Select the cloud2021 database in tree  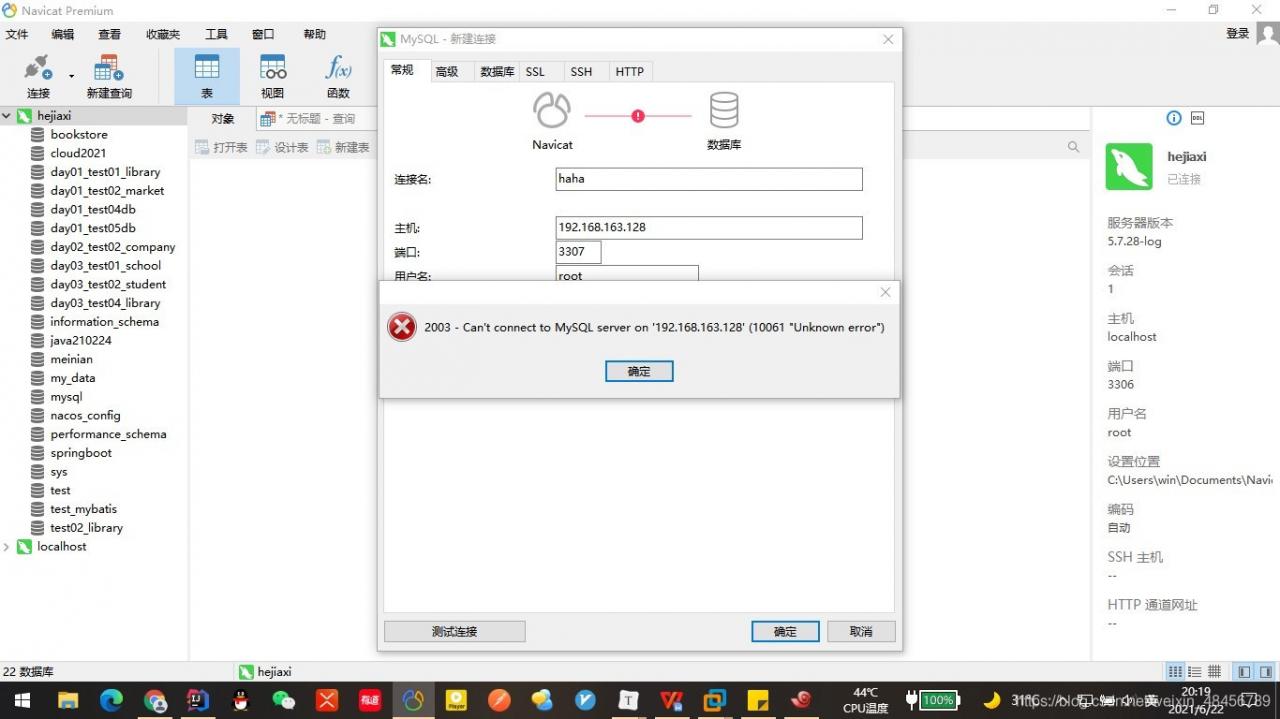point(78,153)
